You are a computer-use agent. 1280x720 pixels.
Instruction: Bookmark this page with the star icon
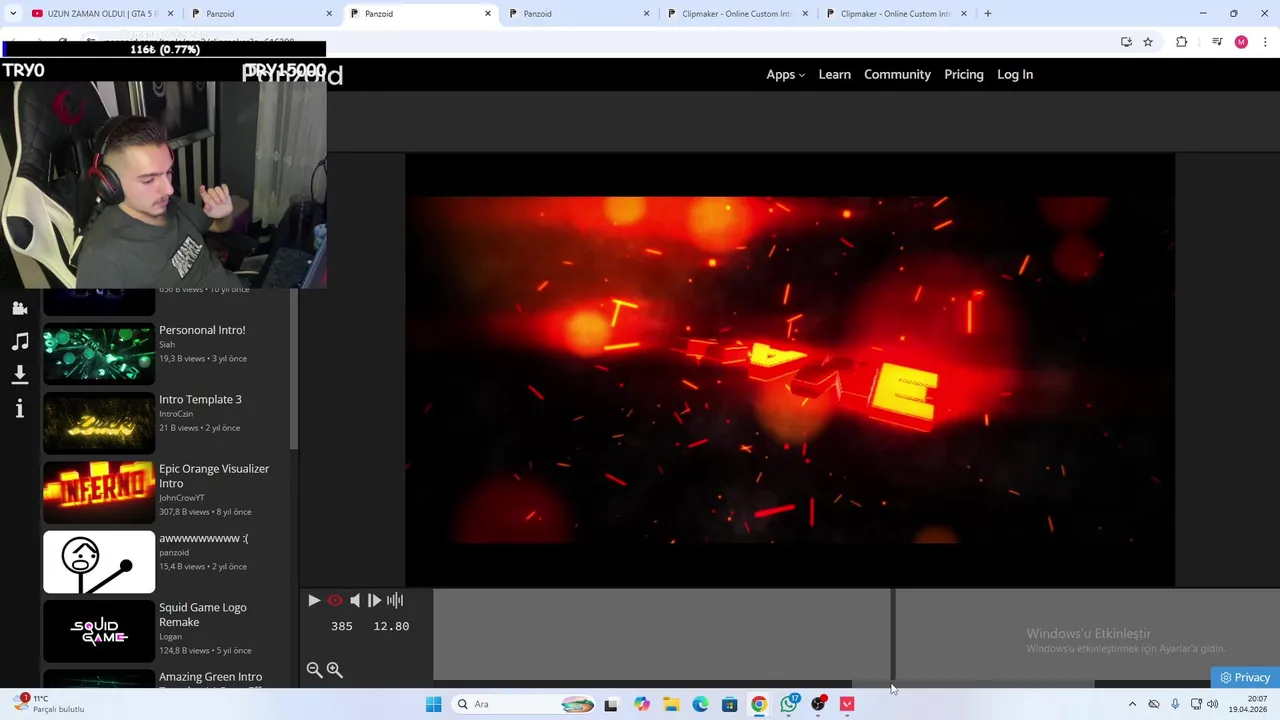point(1148,42)
